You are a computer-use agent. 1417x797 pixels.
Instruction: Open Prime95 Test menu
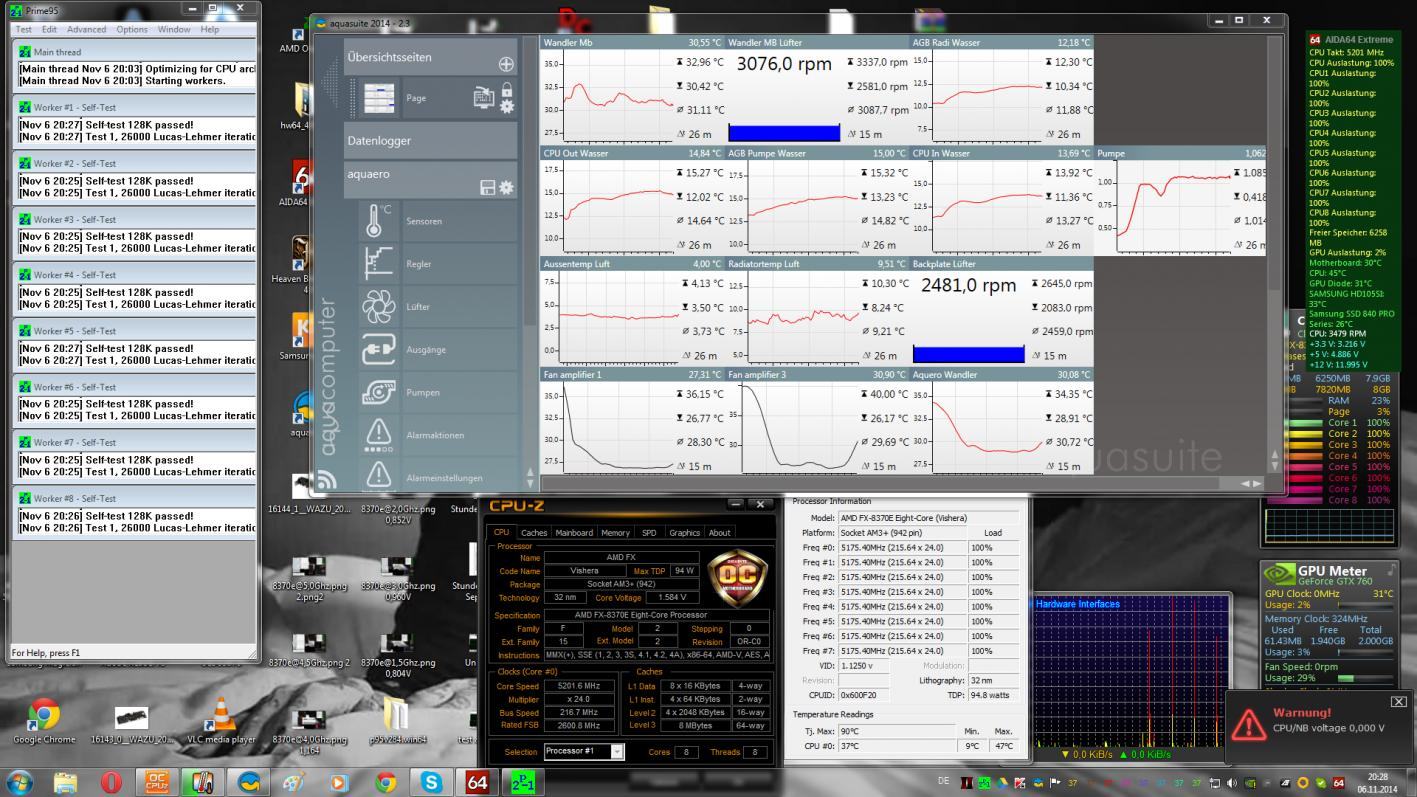[x=23, y=29]
